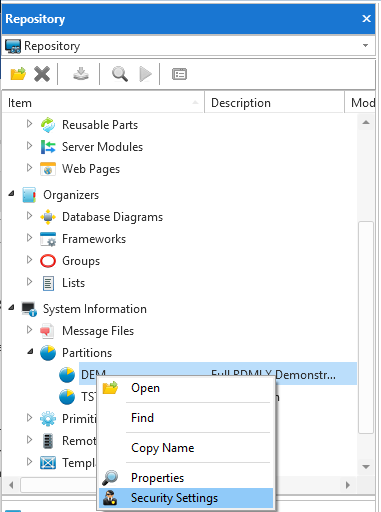Open the Repository dropdown arrow

pyautogui.click(x=365, y=45)
